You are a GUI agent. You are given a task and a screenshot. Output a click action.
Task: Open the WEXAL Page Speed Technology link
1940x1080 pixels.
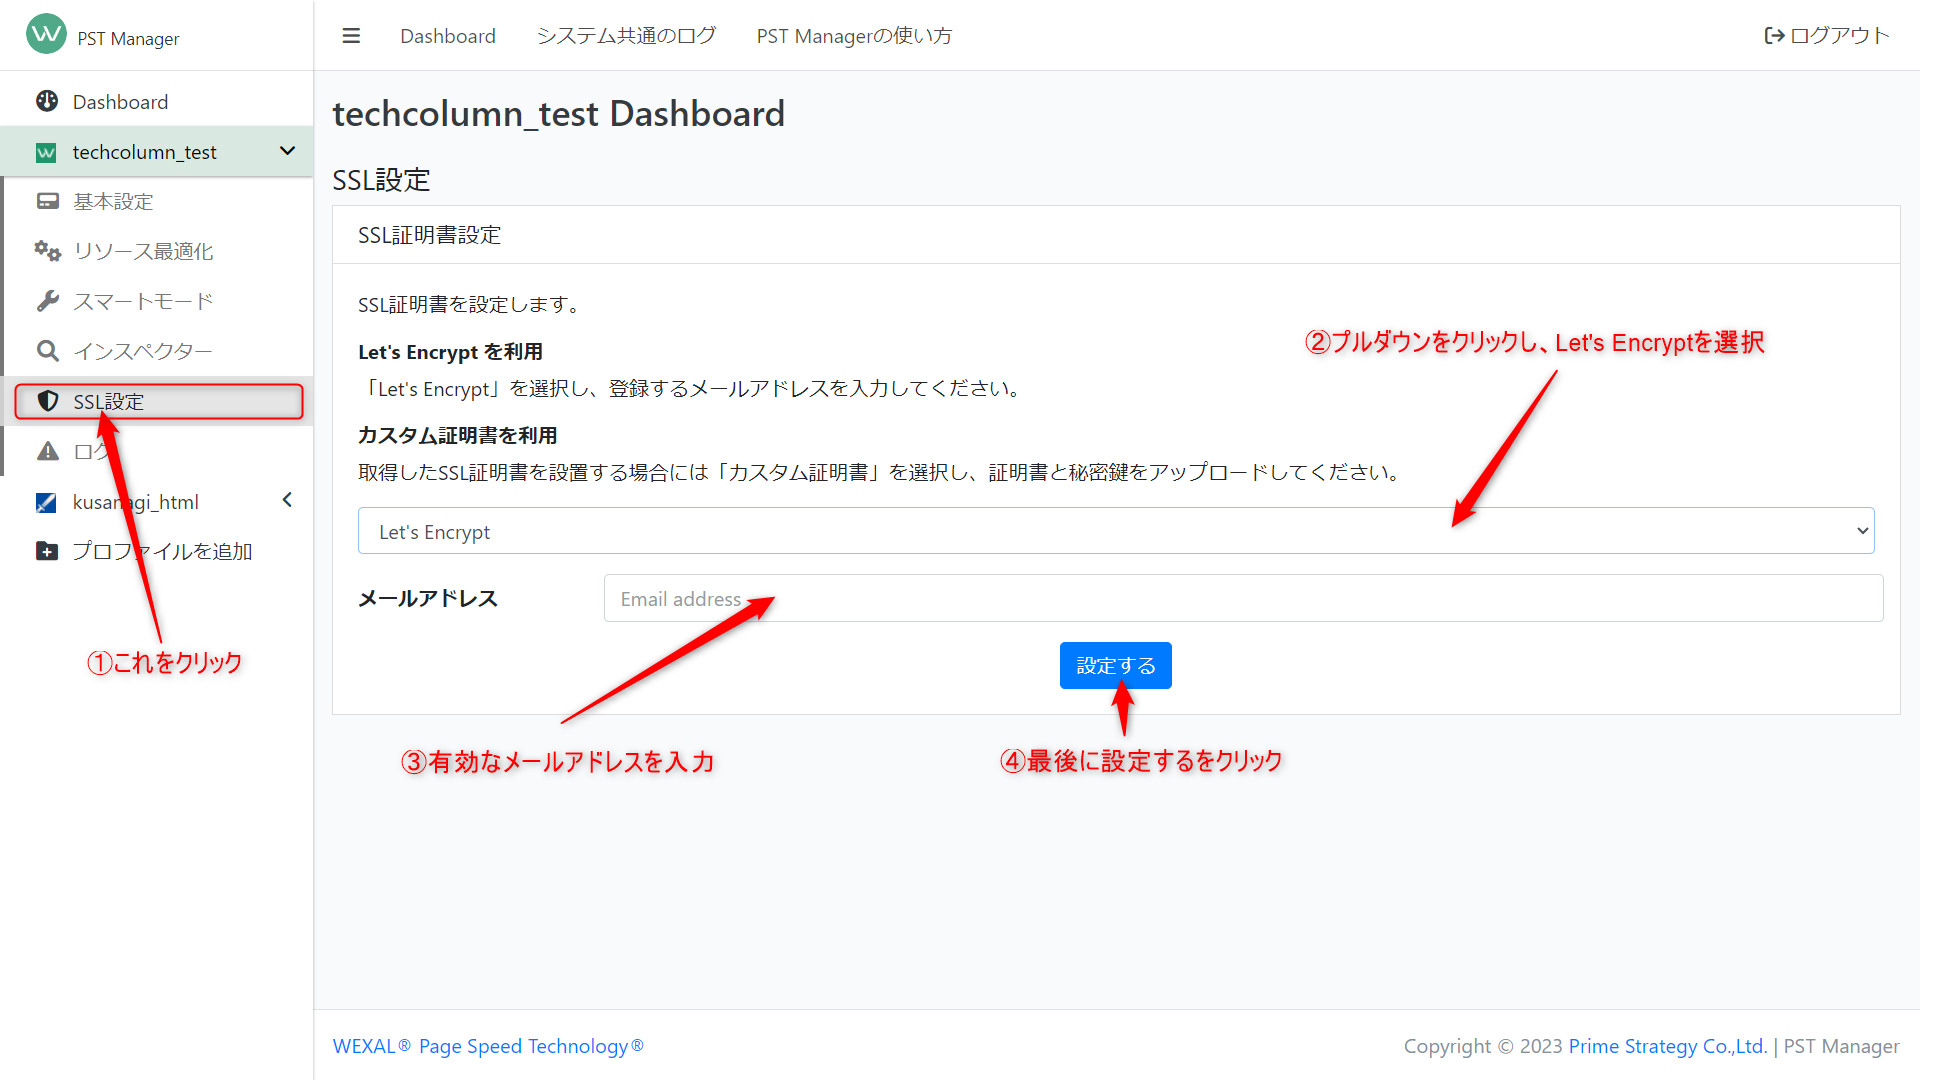point(488,1046)
